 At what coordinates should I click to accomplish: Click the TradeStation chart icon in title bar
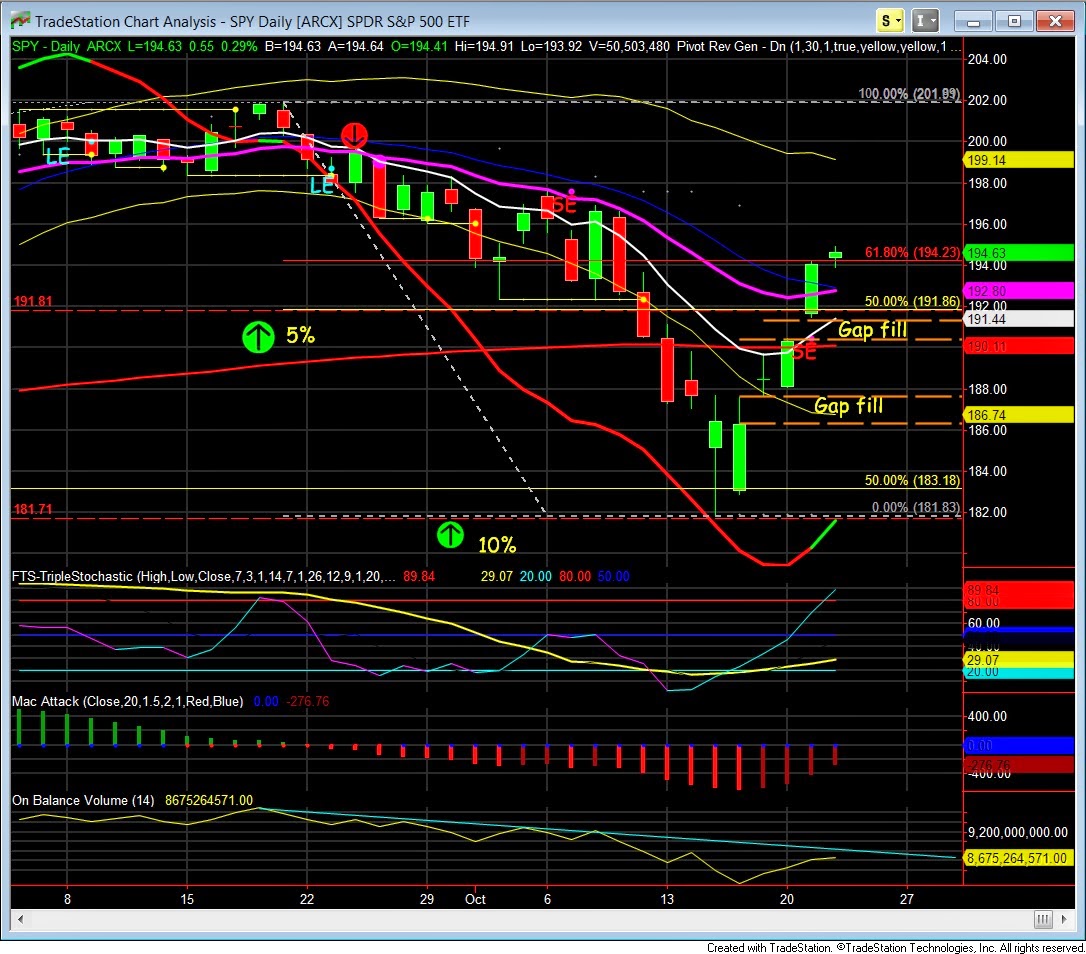pyautogui.click(x=20, y=21)
